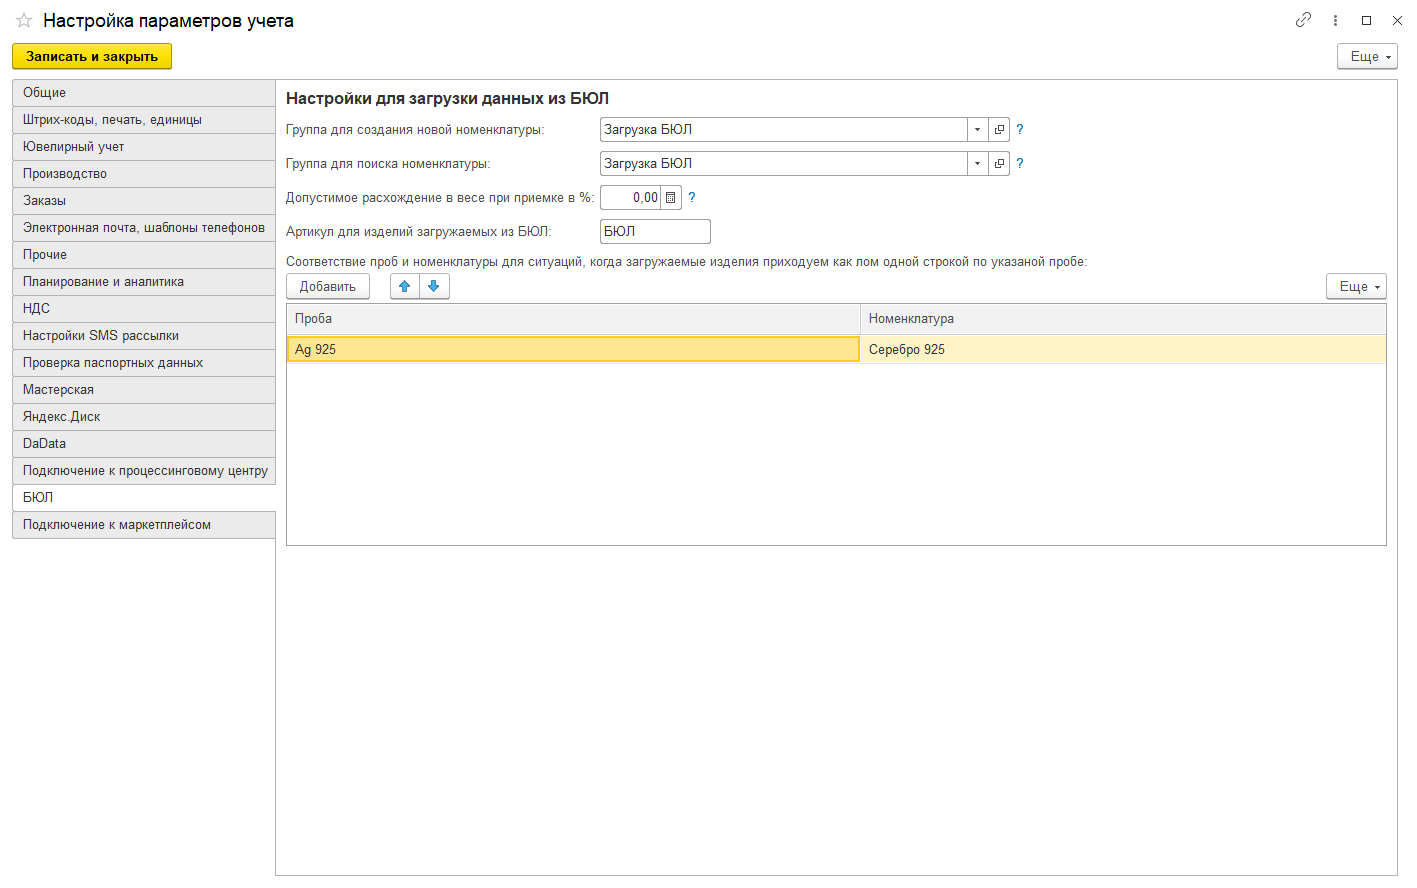Click the weight discrepancy 0,00 field
The image size is (1417, 888).
pos(631,198)
